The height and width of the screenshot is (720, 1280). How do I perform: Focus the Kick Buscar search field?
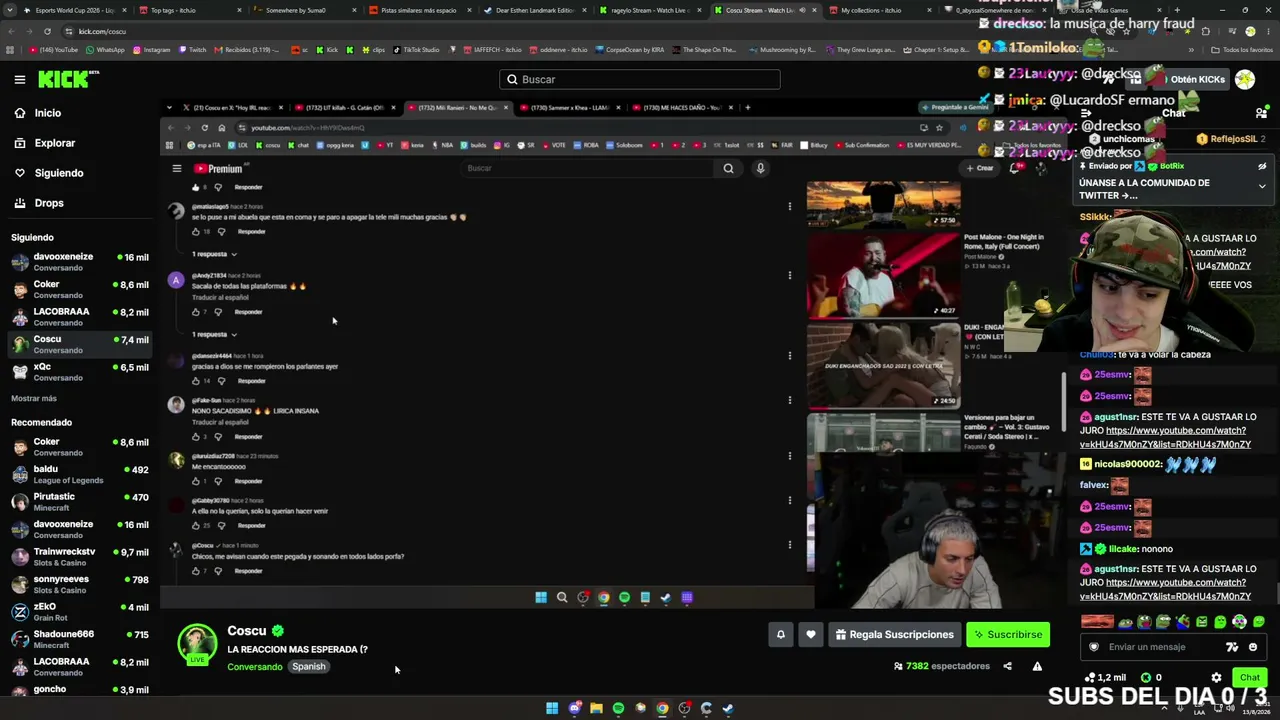640,79
